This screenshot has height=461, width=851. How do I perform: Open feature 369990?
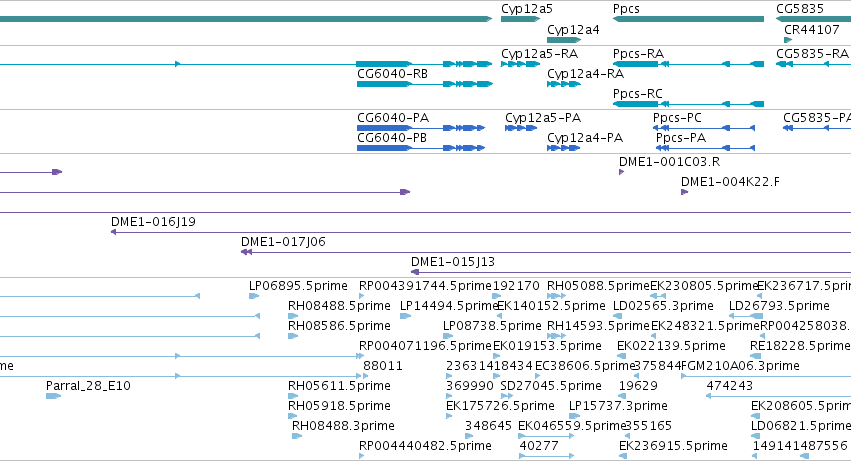pyautogui.click(x=469, y=387)
